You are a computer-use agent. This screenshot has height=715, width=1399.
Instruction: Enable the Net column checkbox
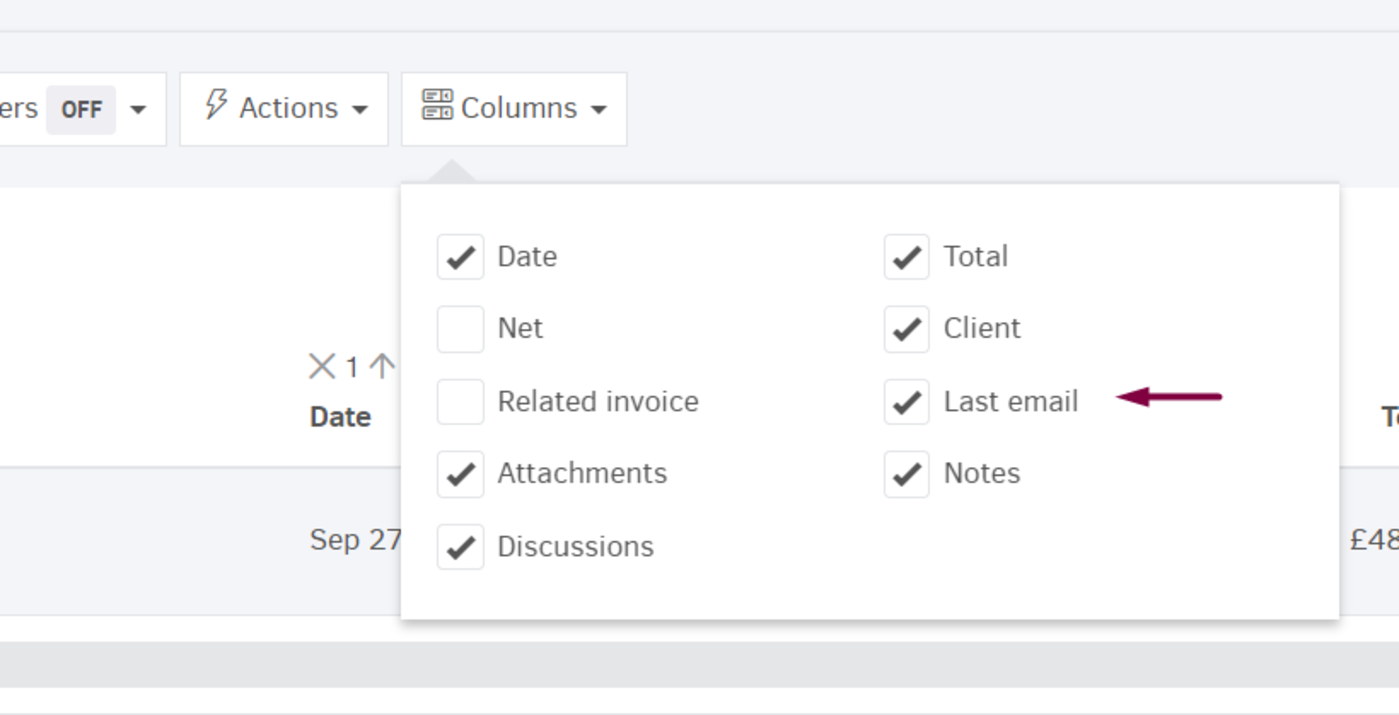tap(460, 329)
